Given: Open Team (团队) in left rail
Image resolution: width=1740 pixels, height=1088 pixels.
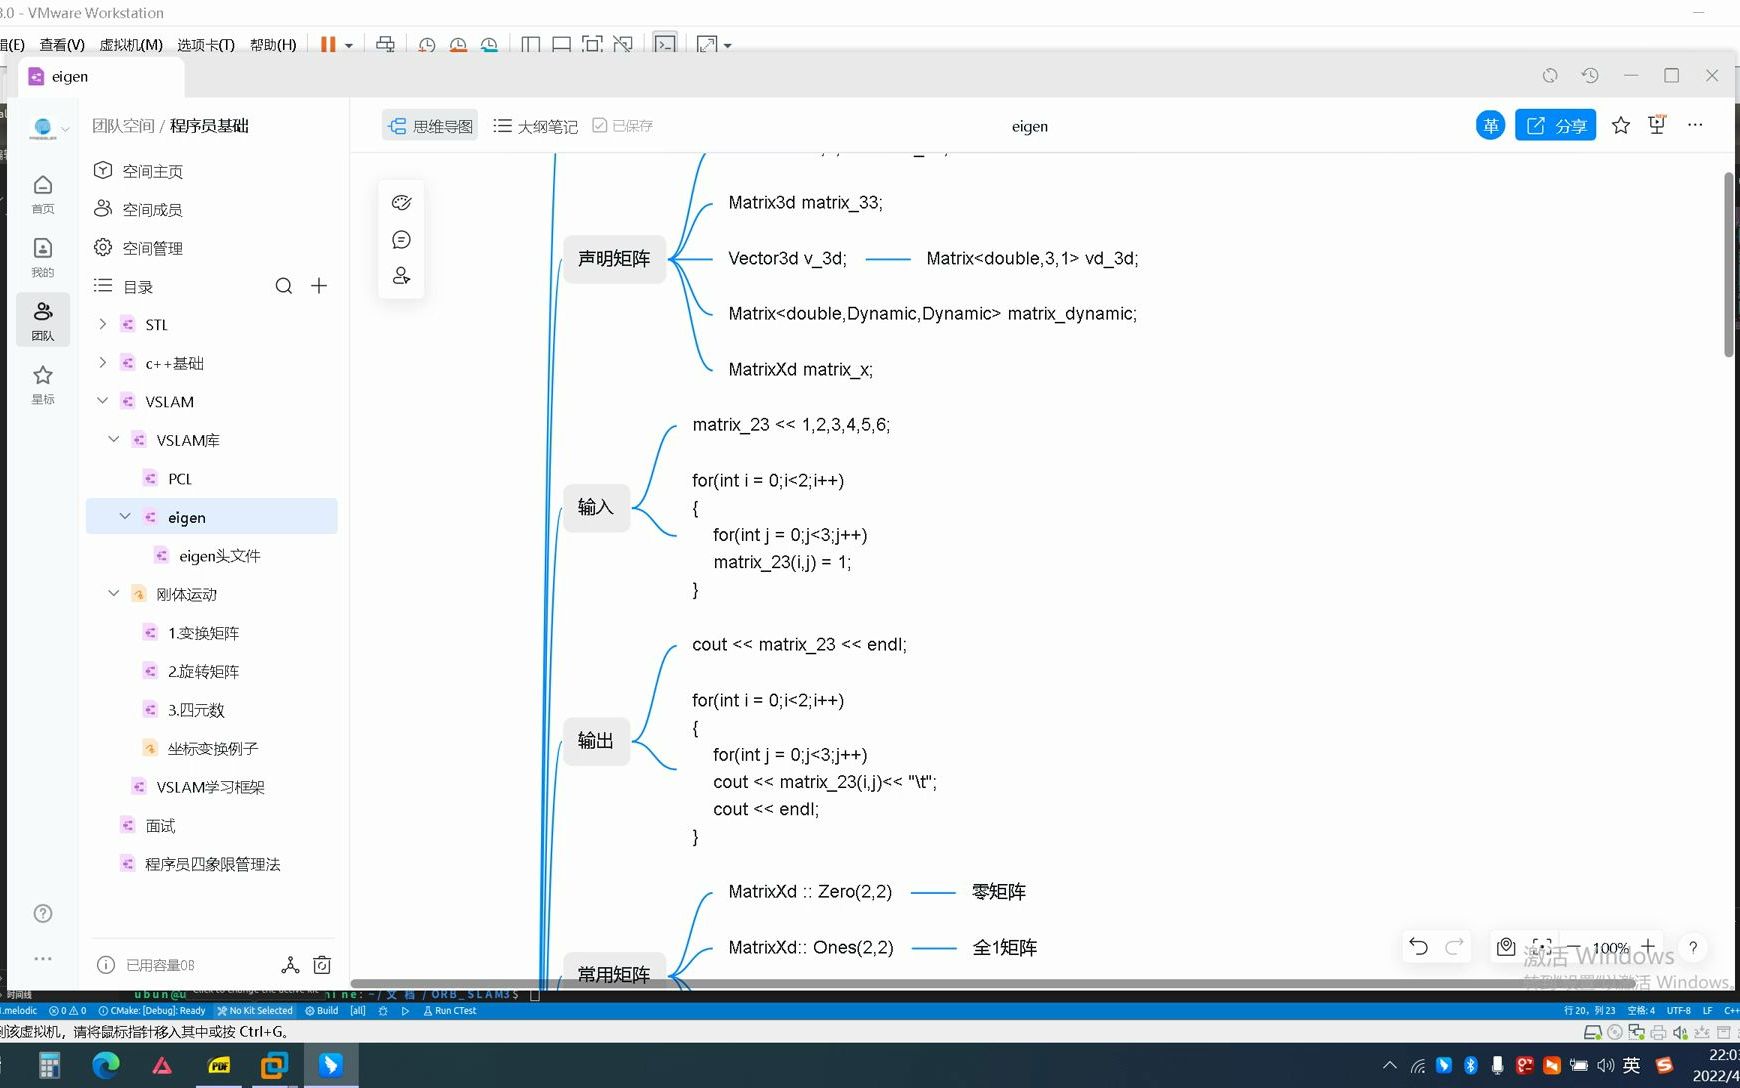Looking at the screenshot, I should coord(43,320).
